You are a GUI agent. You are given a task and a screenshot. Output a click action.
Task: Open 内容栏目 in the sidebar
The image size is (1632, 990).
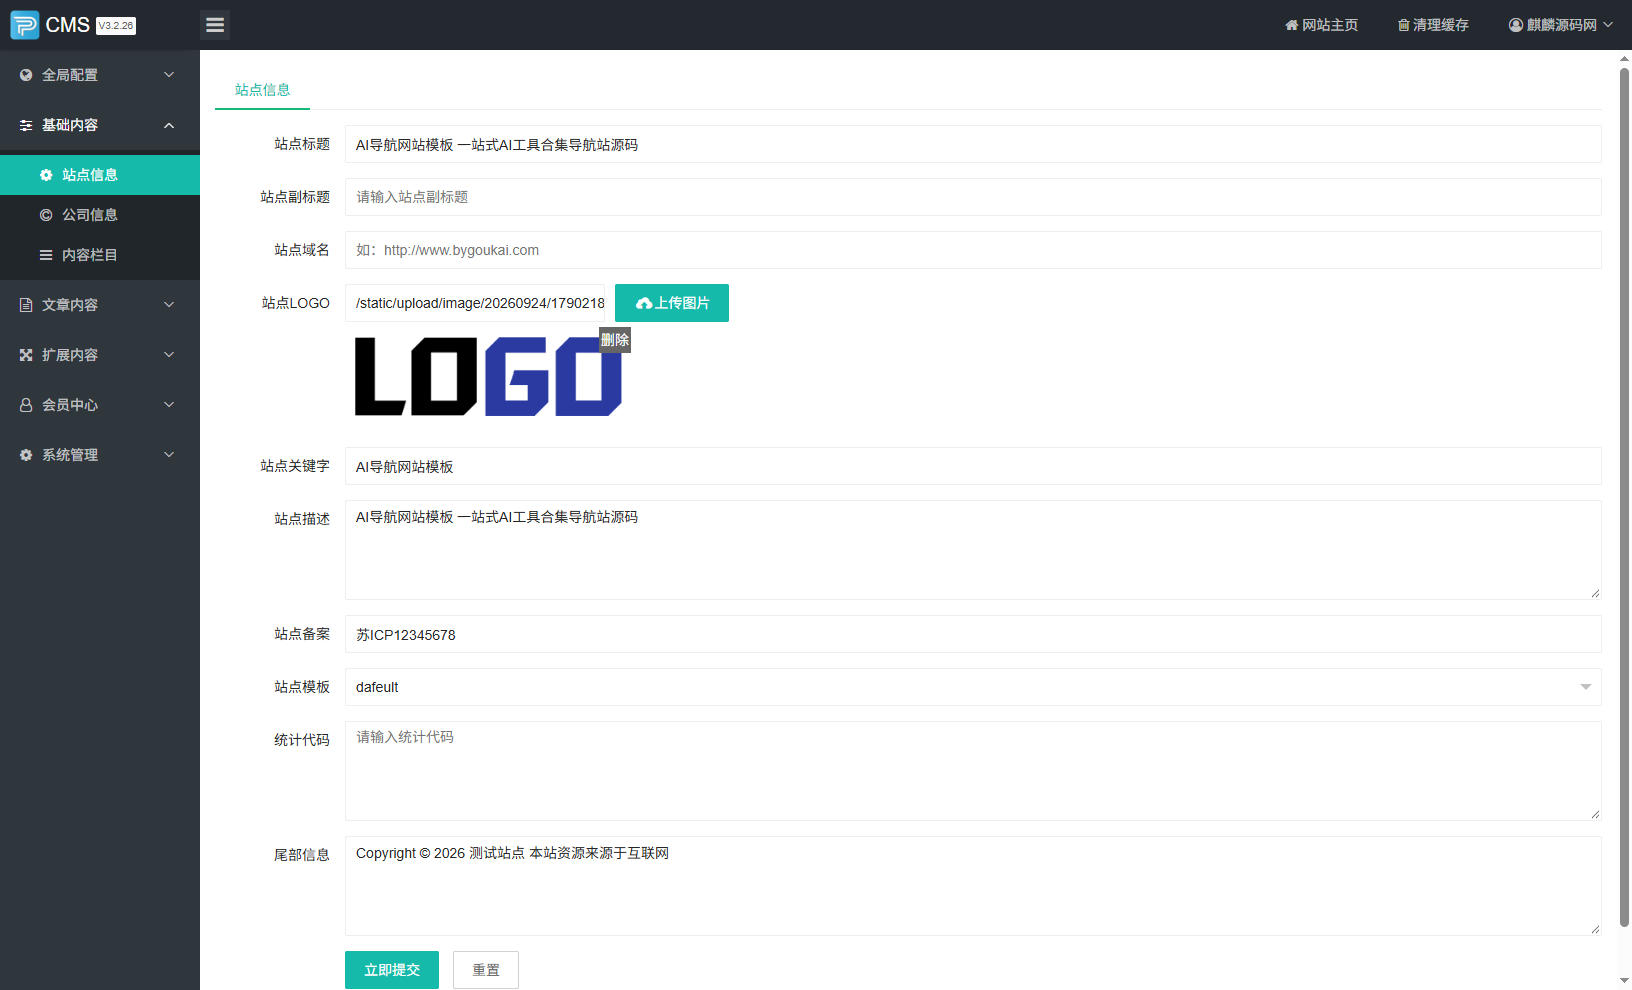pos(100,255)
